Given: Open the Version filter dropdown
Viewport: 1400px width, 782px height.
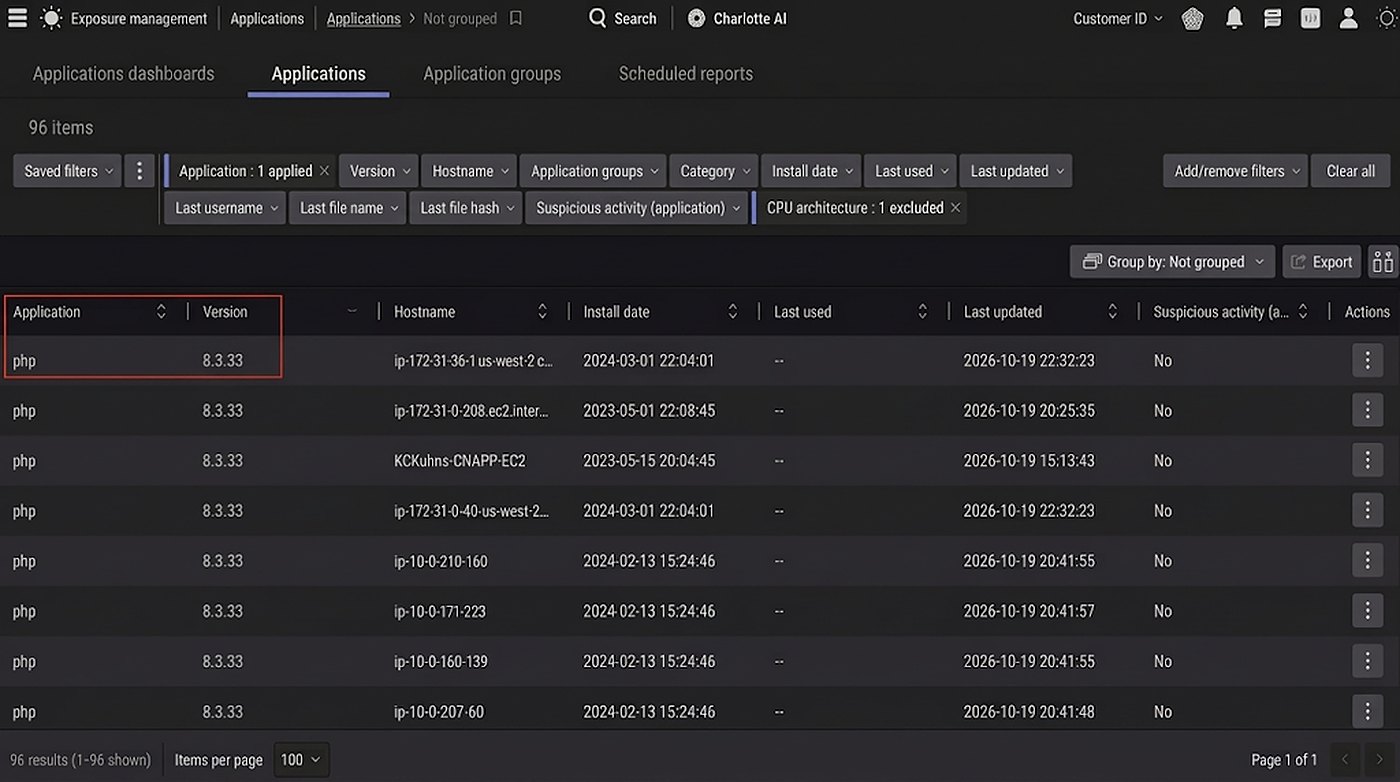Looking at the screenshot, I should click(x=378, y=171).
